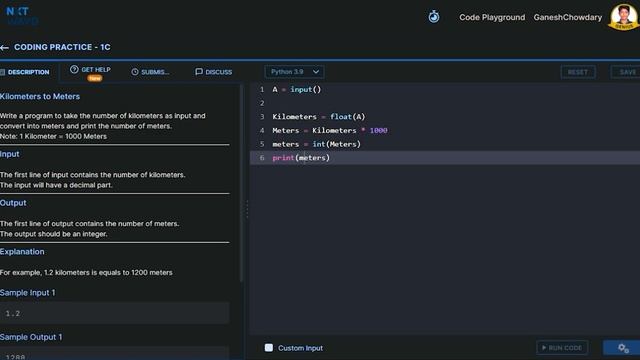Viewport: 640px width, 360px height.
Task: Click the blue gears submit button
Action: click(622, 348)
